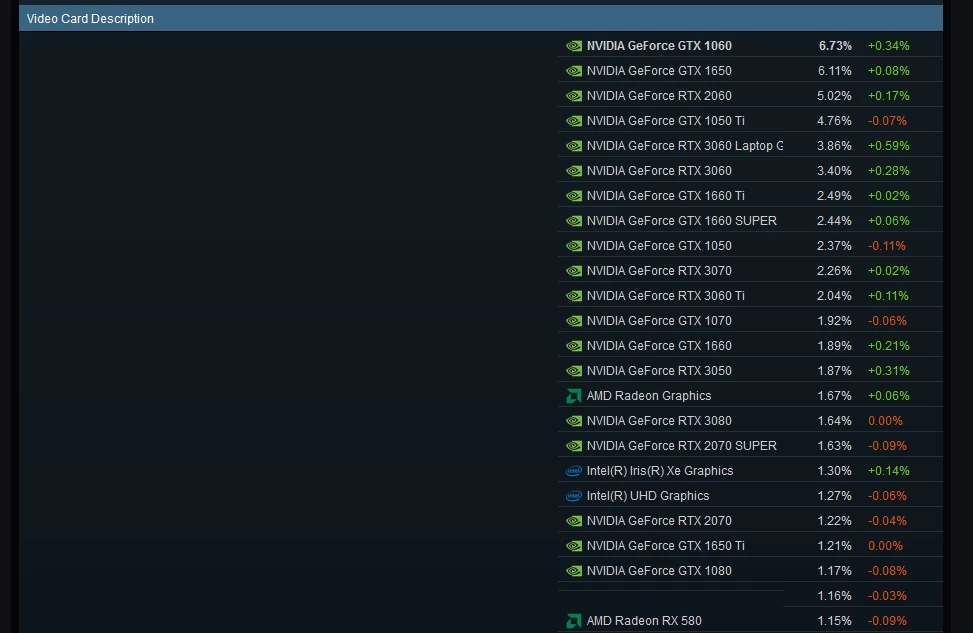Select "NVIDIA GeForce GTX 1080" text
Screen dimensions: 973x633
tap(659, 571)
